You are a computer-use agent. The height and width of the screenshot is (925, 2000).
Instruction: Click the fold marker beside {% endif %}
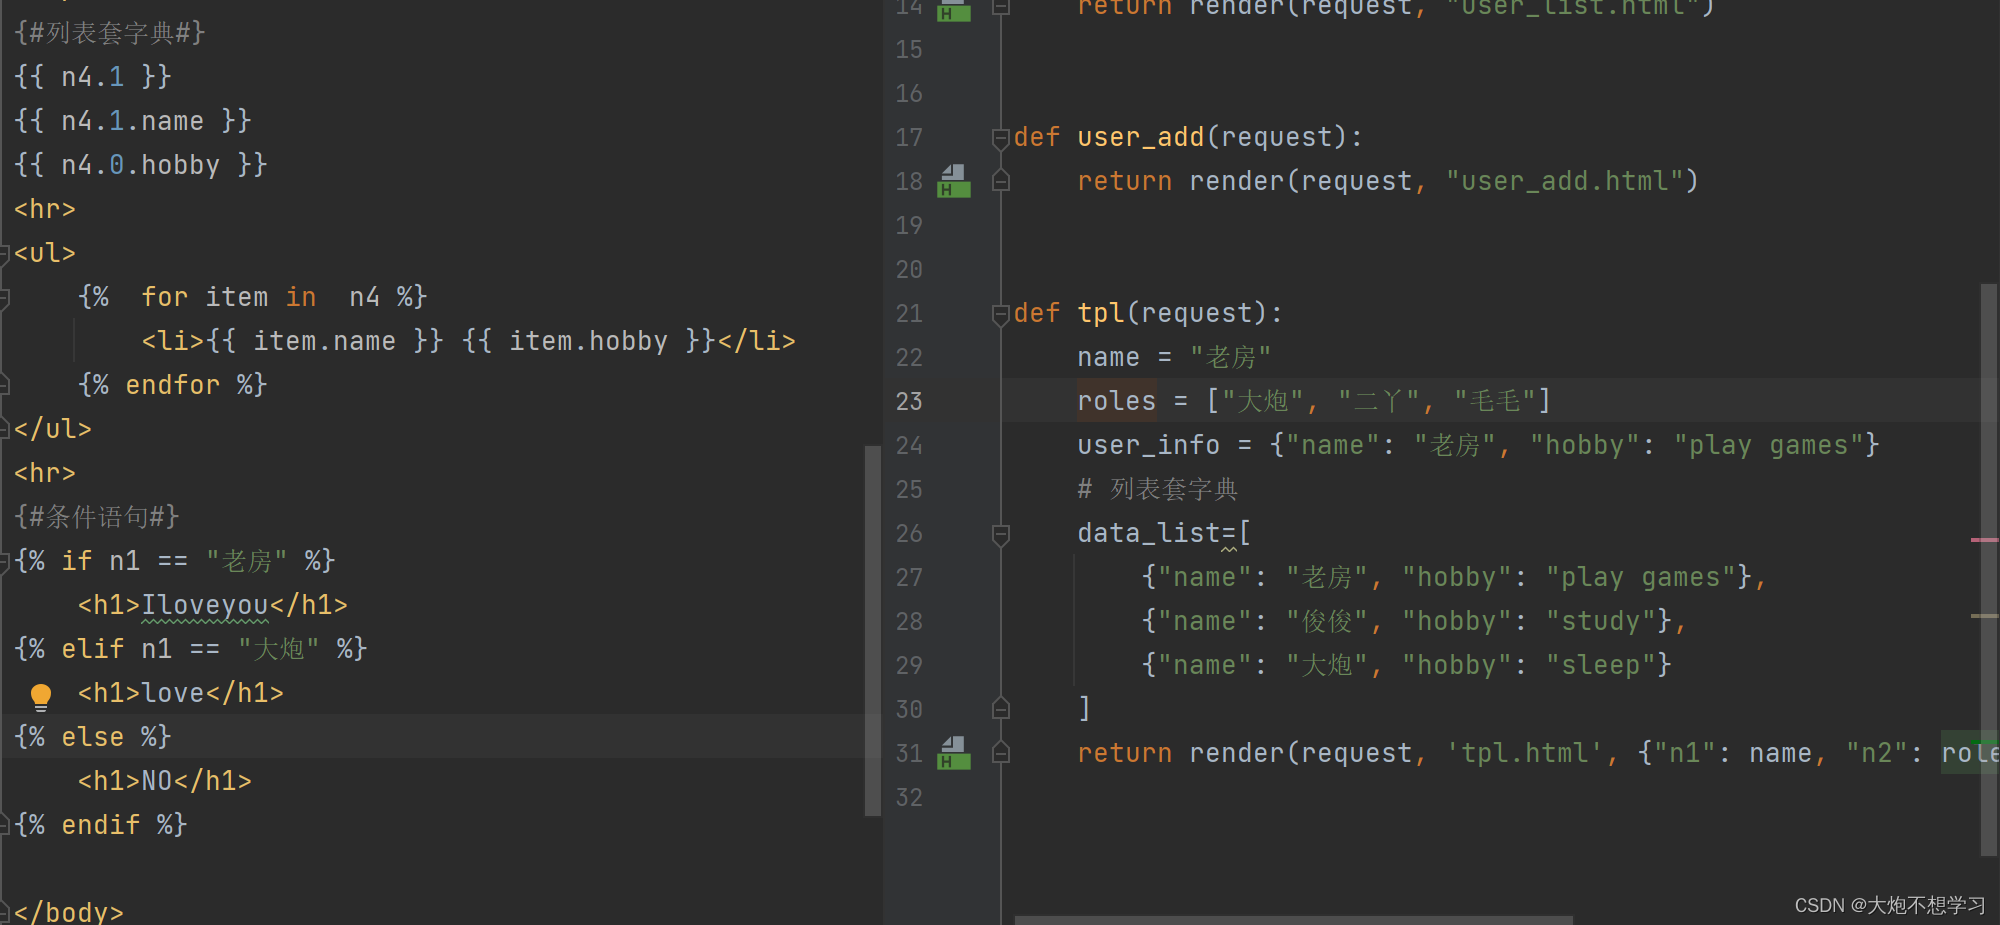[4, 825]
